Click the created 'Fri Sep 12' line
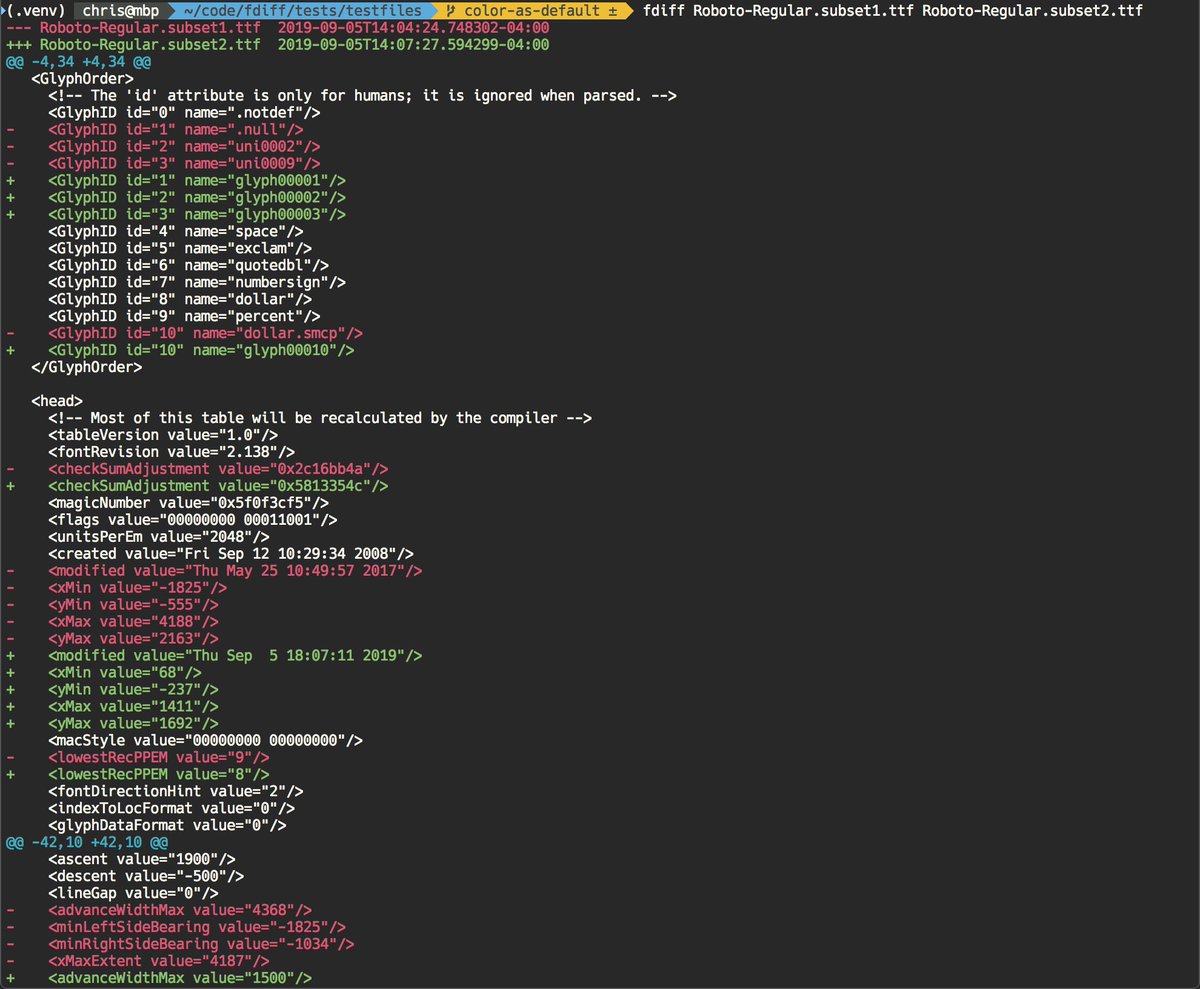1200x989 pixels. coord(230,555)
